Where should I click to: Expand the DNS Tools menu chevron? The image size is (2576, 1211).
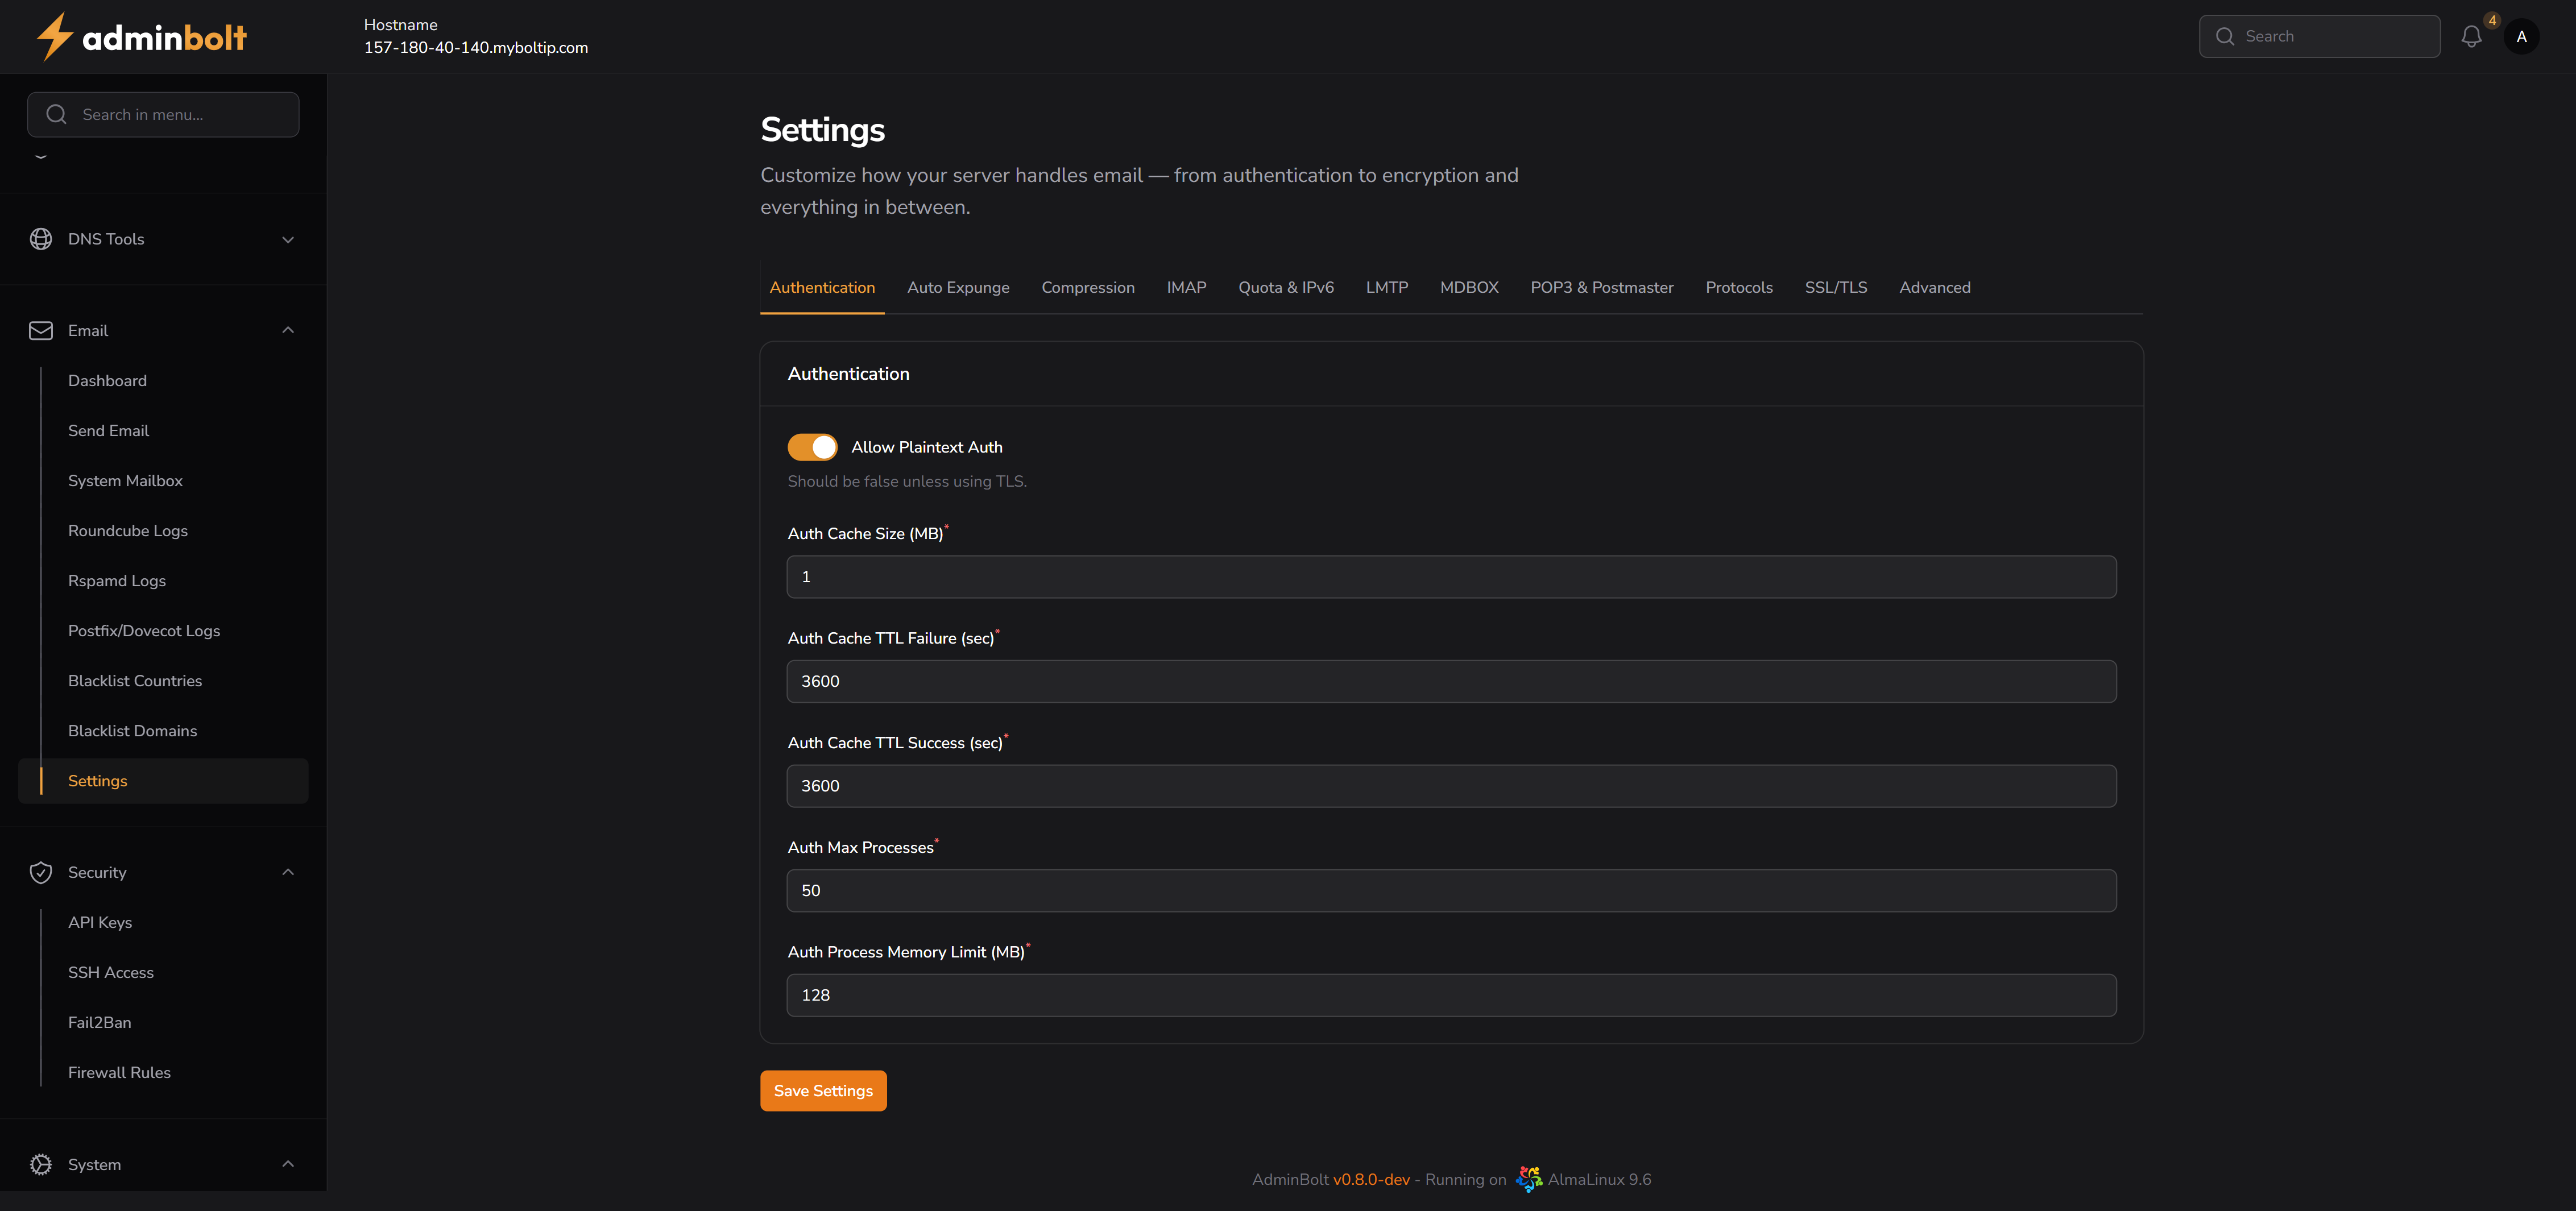[x=288, y=240]
